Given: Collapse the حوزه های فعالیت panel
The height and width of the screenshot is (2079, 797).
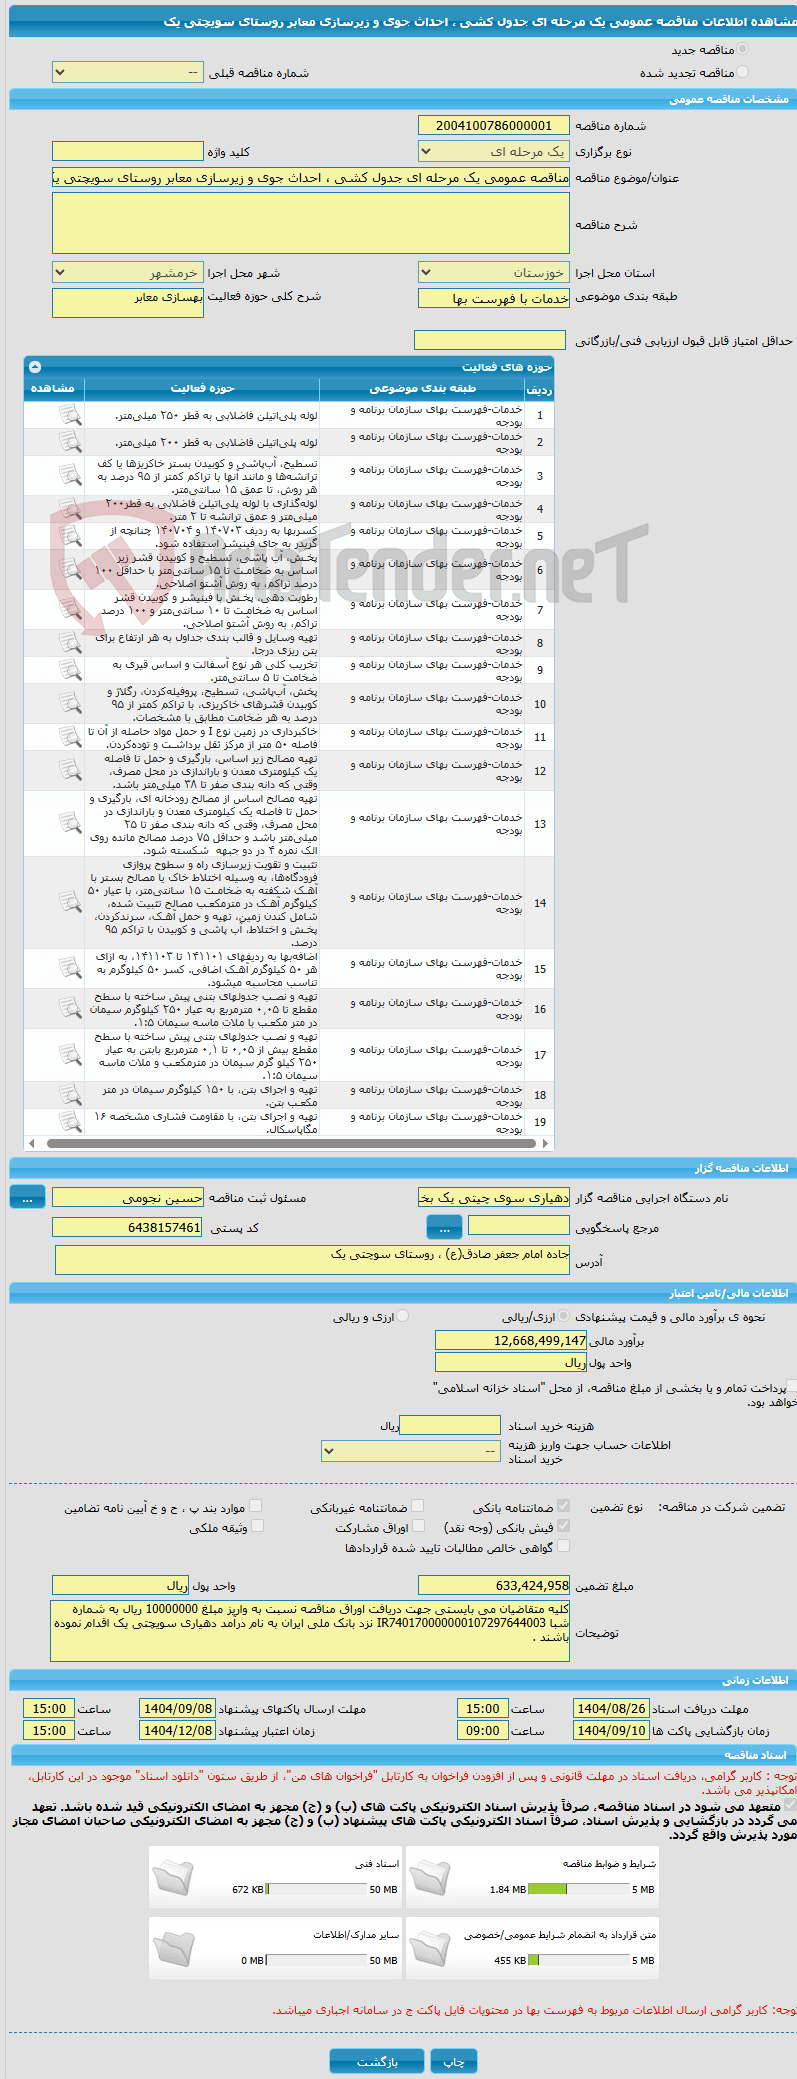Looking at the screenshot, I should point(35,367).
